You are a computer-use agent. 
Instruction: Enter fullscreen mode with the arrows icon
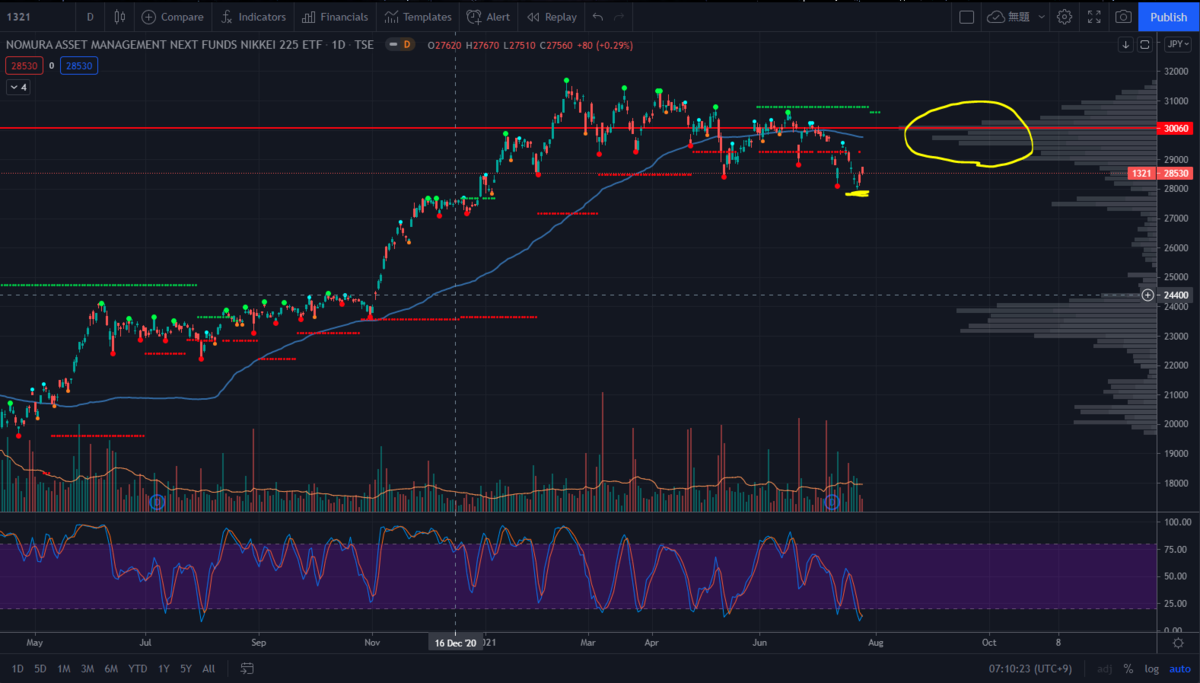click(1094, 17)
